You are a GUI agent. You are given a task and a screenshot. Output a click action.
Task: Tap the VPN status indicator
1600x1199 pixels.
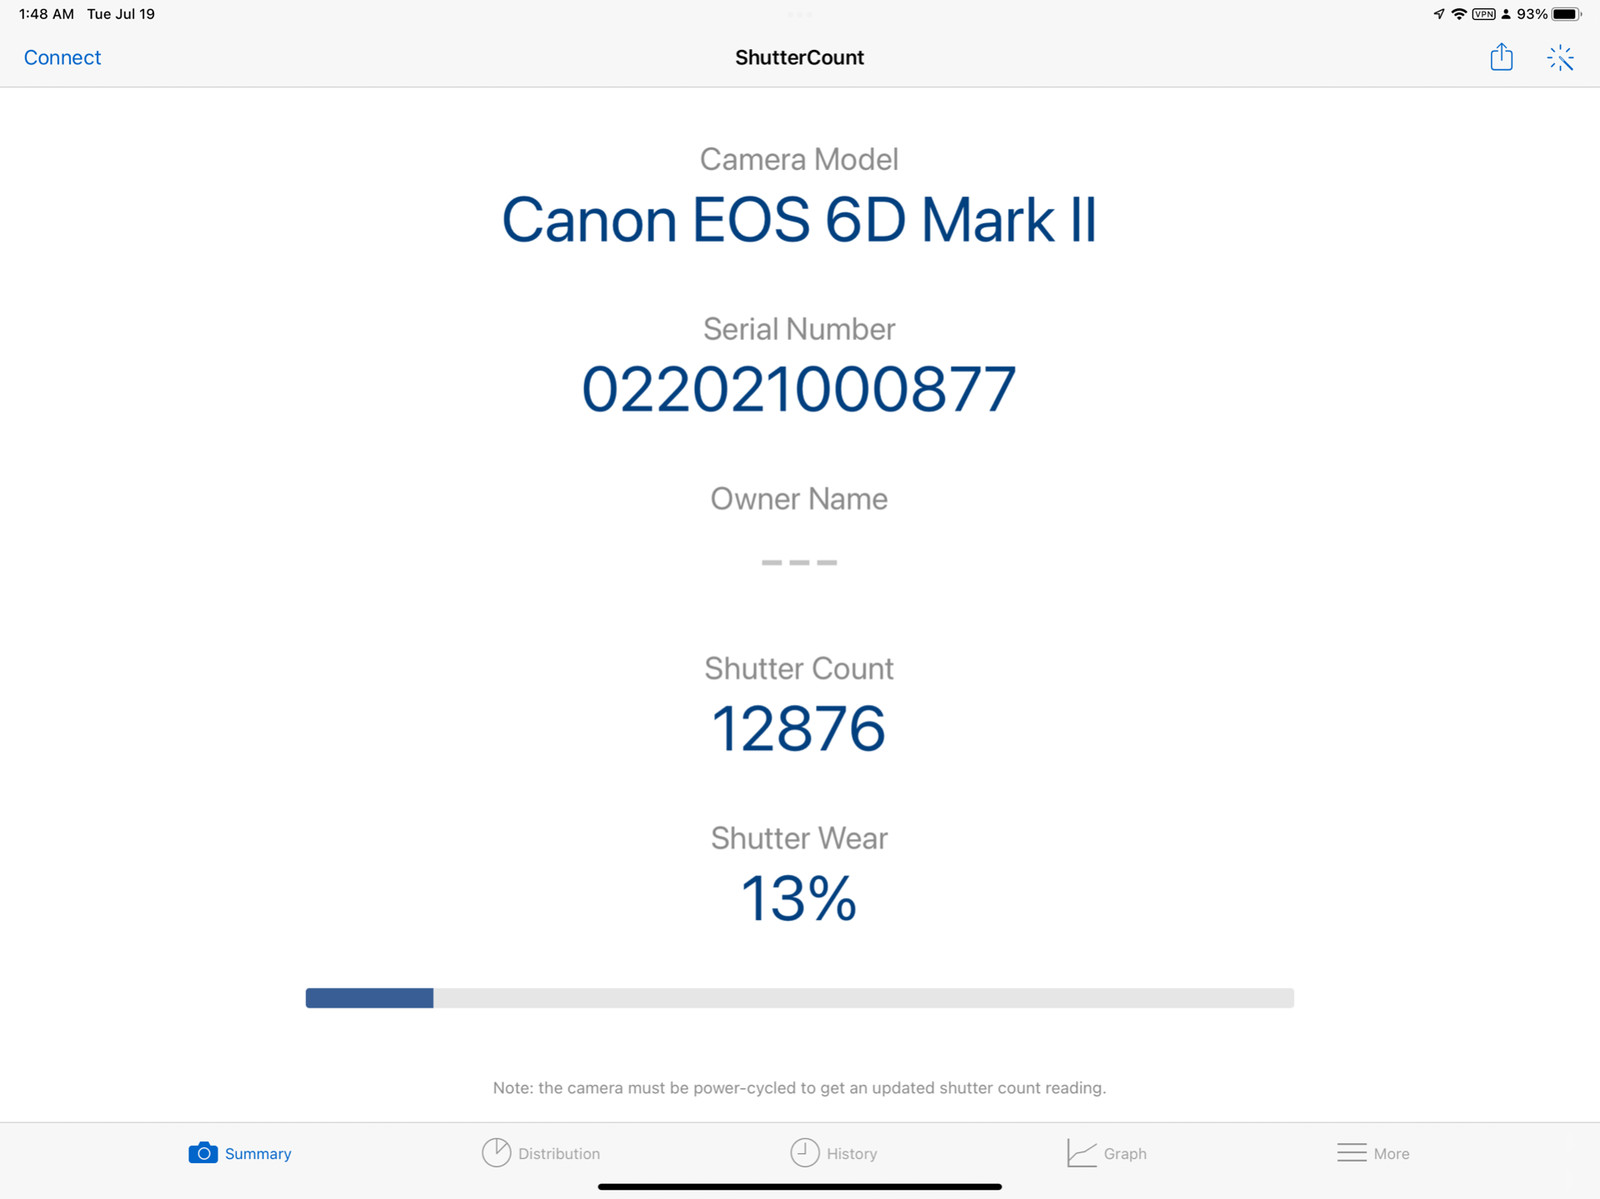[1484, 14]
